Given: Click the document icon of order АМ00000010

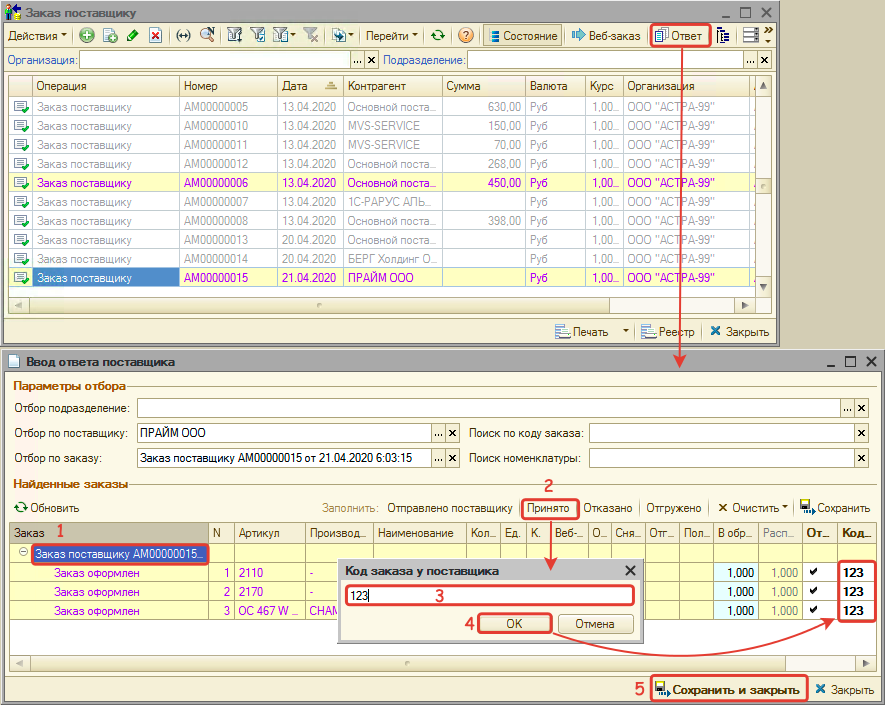Looking at the screenshot, I should [21, 126].
